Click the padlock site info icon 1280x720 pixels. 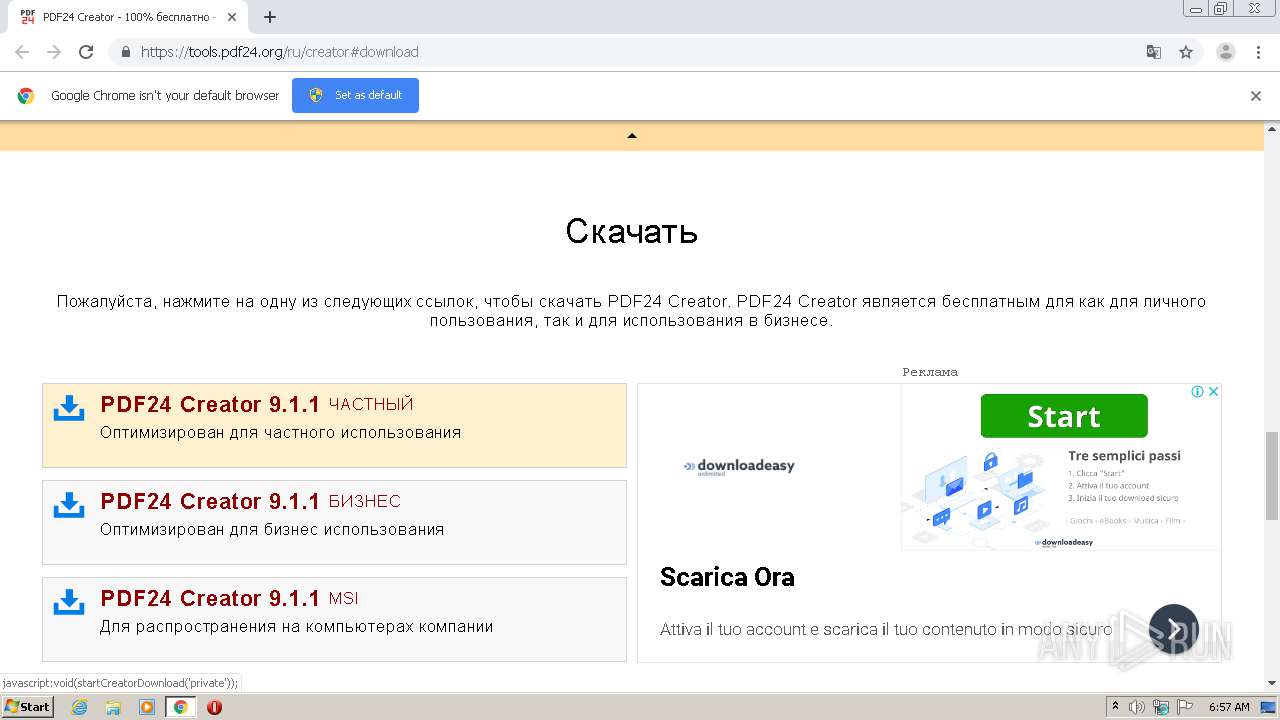pos(126,52)
